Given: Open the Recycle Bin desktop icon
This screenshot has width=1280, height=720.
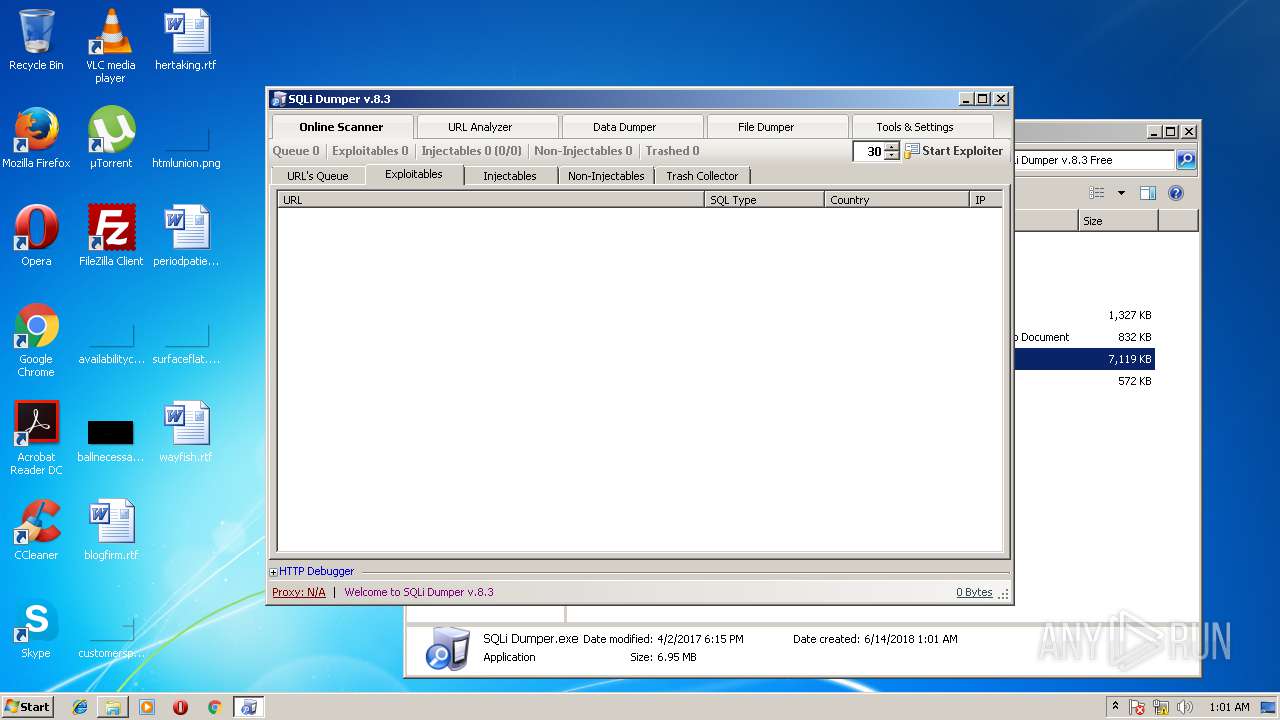Looking at the screenshot, I should click(36, 40).
